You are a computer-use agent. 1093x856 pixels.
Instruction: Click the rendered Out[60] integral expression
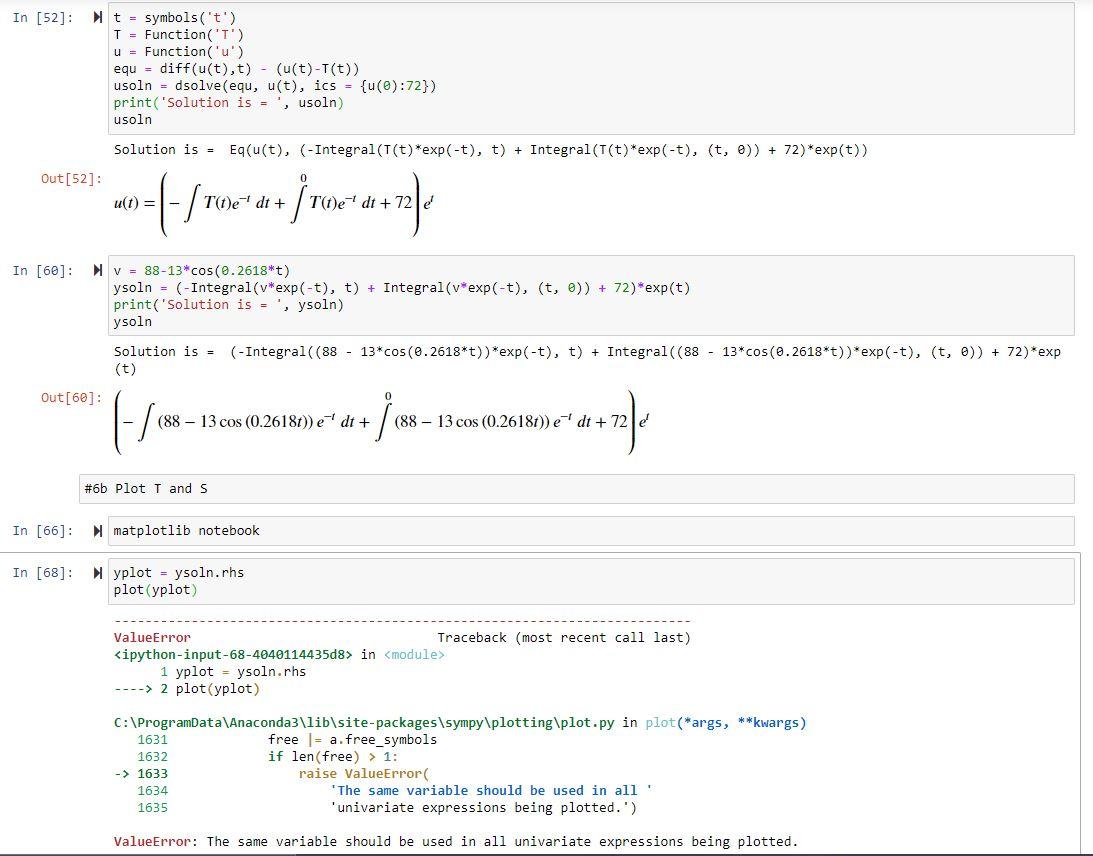tap(382, 422)
